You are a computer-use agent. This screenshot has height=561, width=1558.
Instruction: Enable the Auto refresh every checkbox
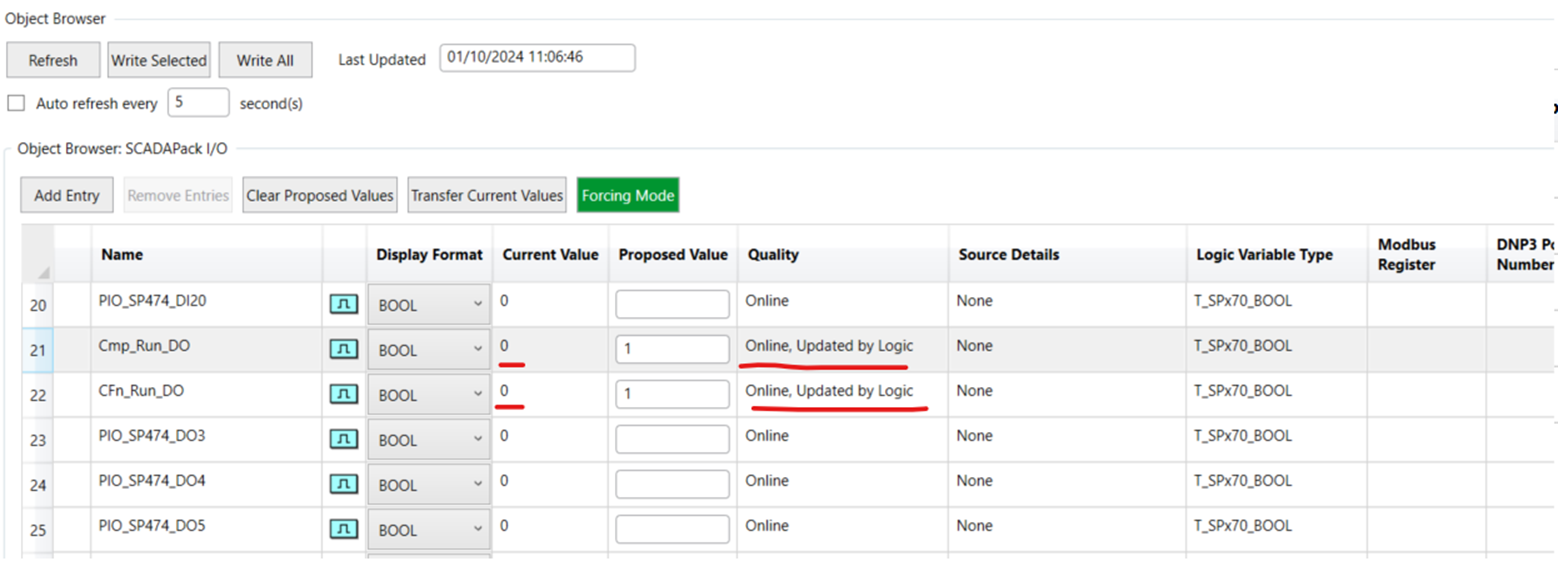click(x=16, y=103)
